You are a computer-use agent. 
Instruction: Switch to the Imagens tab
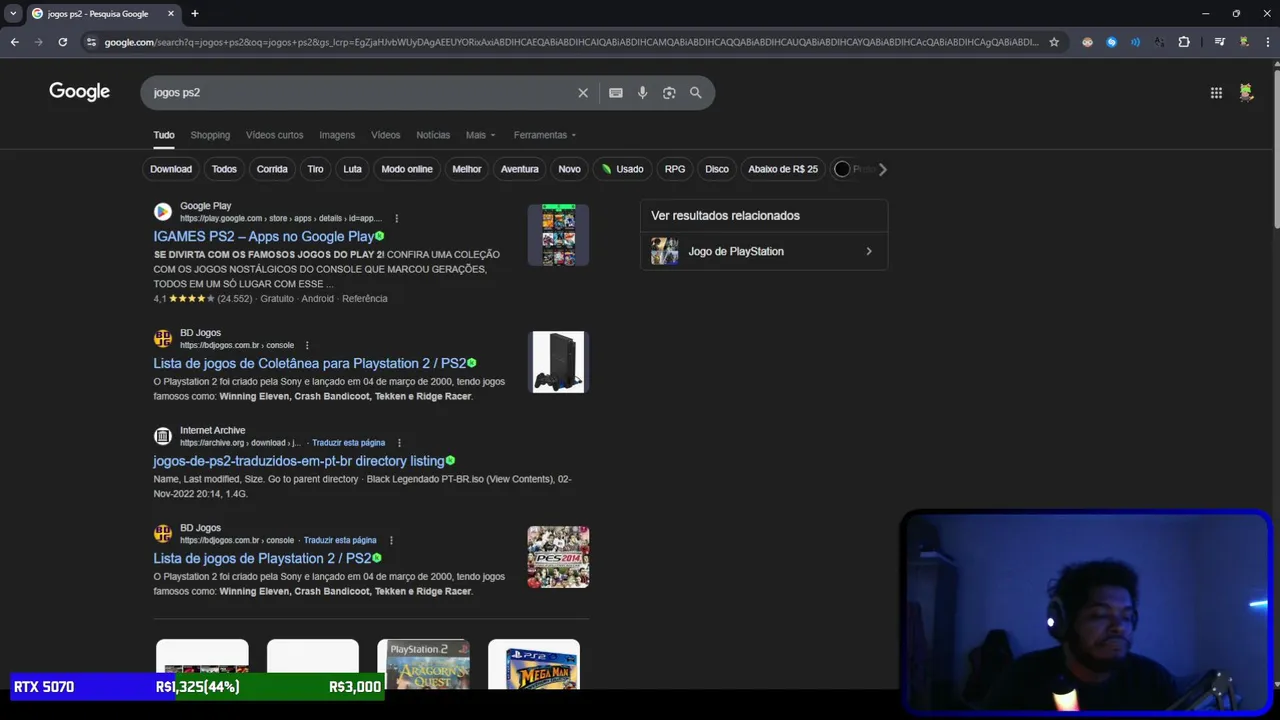click(337, 135)
